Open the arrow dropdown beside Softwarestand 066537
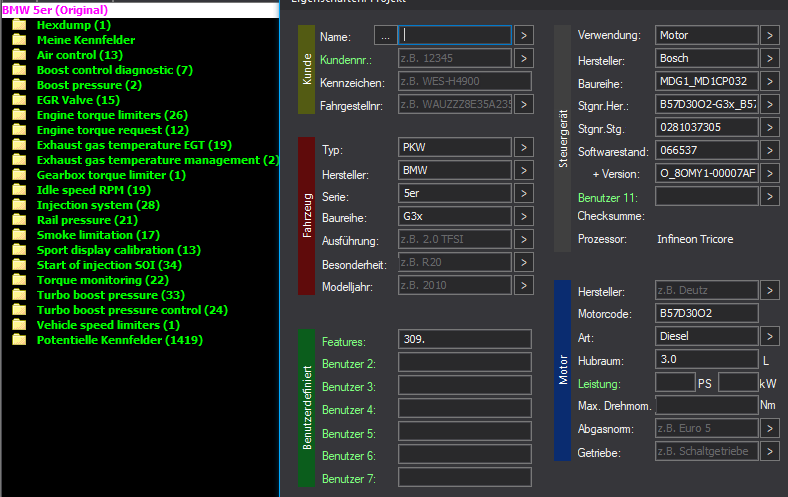Viewport: 788px width, 497px height. [769, 150]
